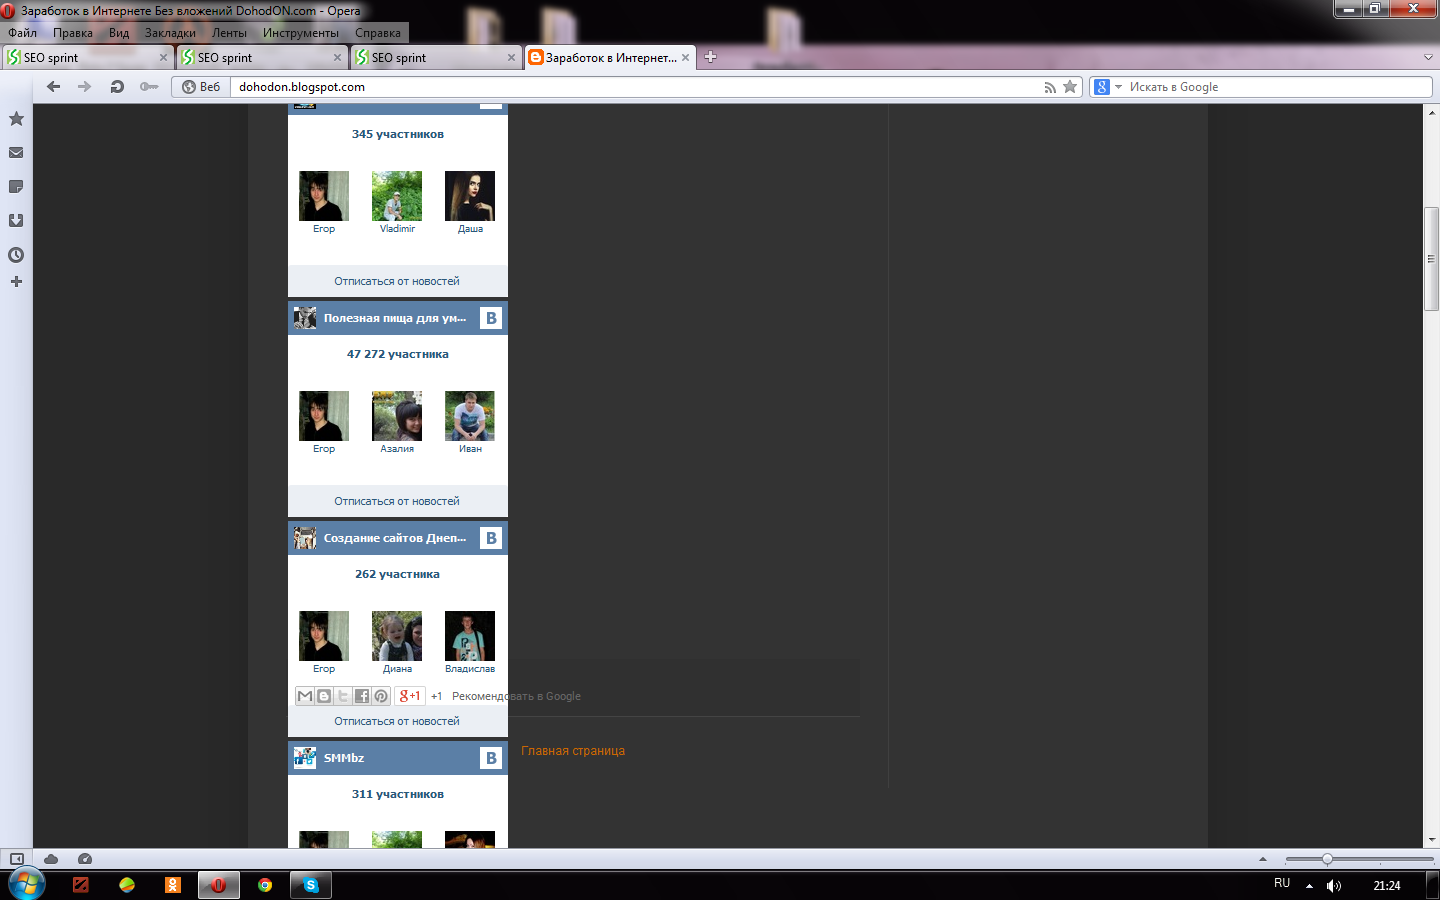This screenshot has height=900, width=1440.
Task: Expand the search engine selector dropdown
Action: tap(1119, 87)
